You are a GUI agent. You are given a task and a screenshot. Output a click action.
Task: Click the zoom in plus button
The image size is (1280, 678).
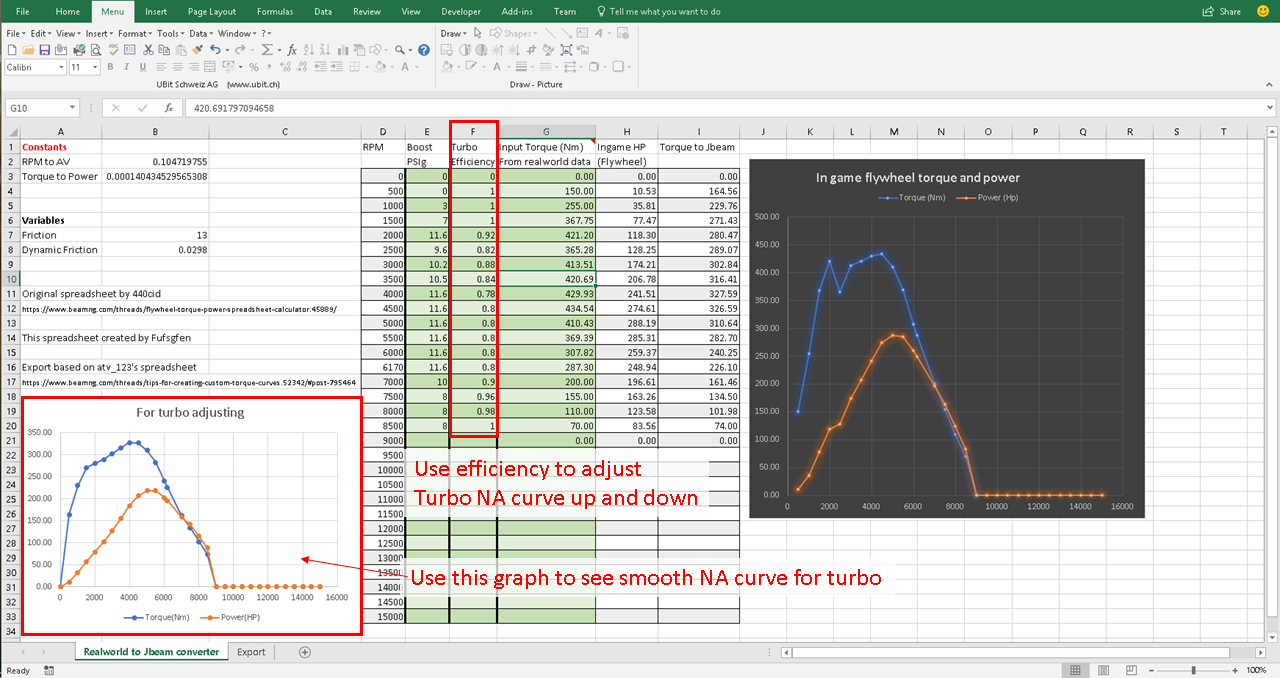pyautogui.click(x=1237, y=670)
